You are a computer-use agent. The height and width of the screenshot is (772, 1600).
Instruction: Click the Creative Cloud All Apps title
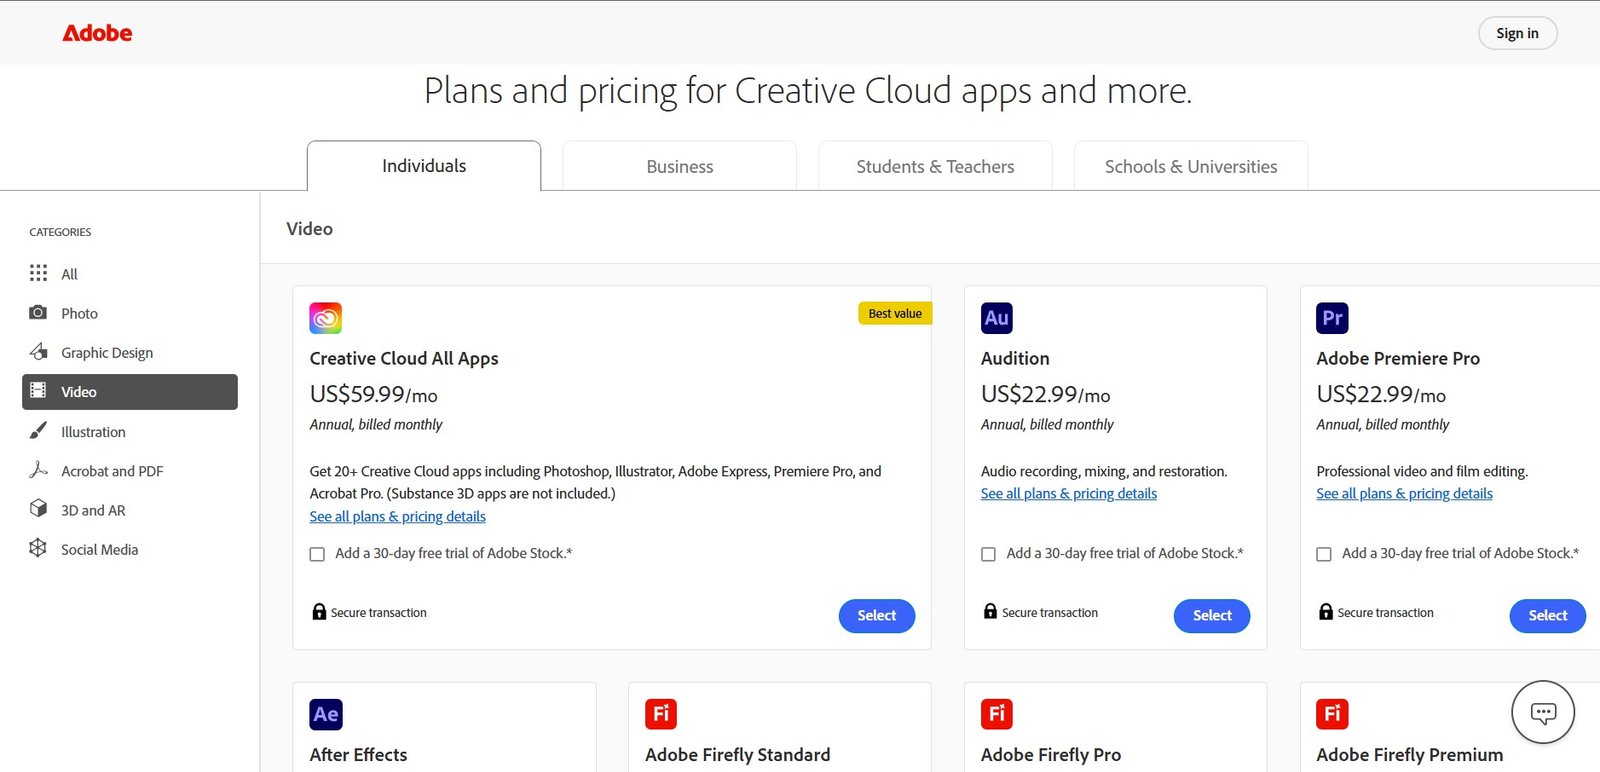pyautogui.click(x=404, y=358)
